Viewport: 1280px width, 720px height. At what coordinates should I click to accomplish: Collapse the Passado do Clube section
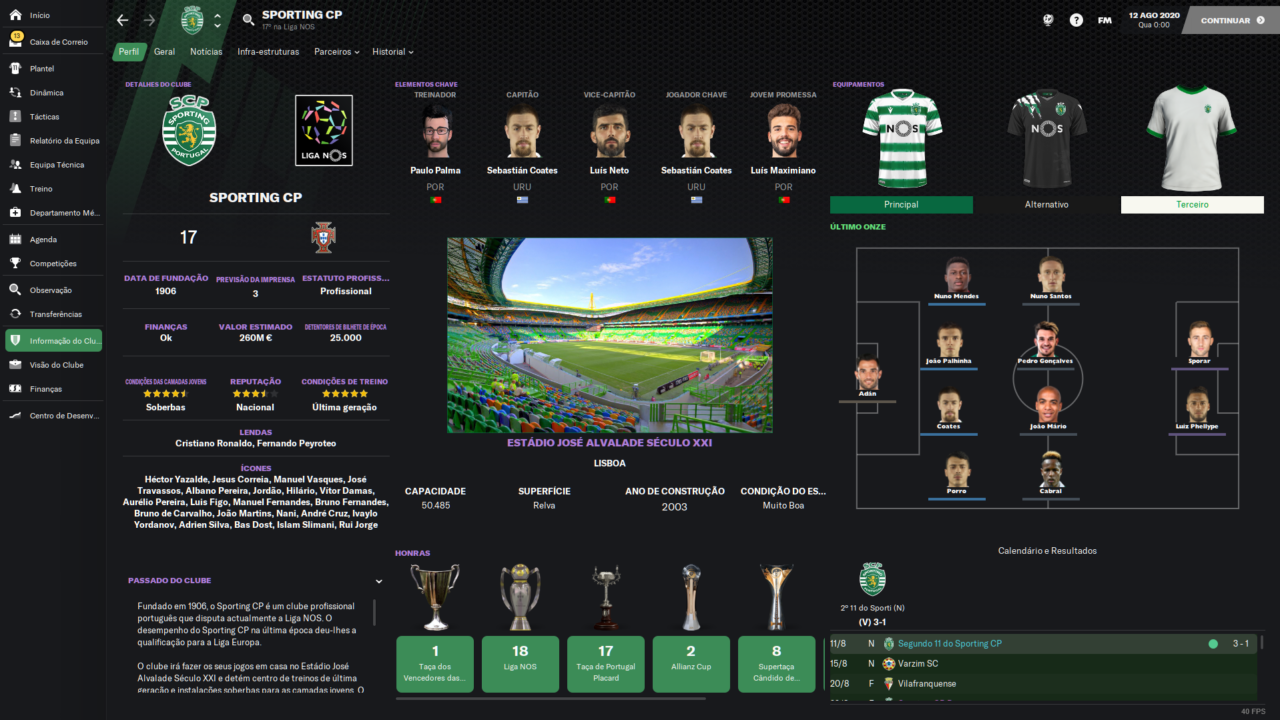pyautogui.click(x=379, y=581)
